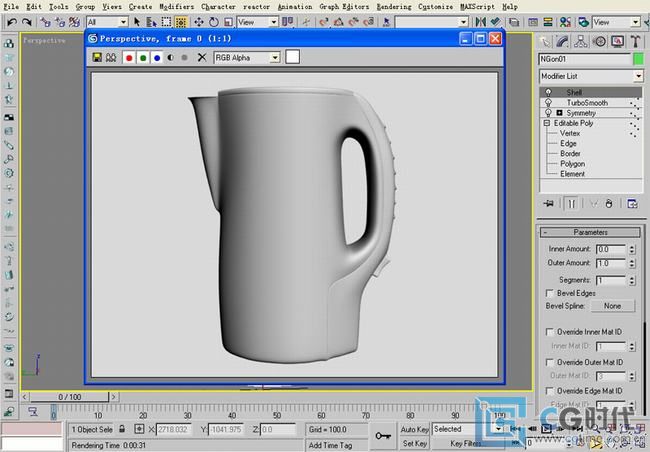Enable Override Outer Mat ID checkbox
Image resolution: width=650 pixels, height=452 pixels.
[550, 362]
